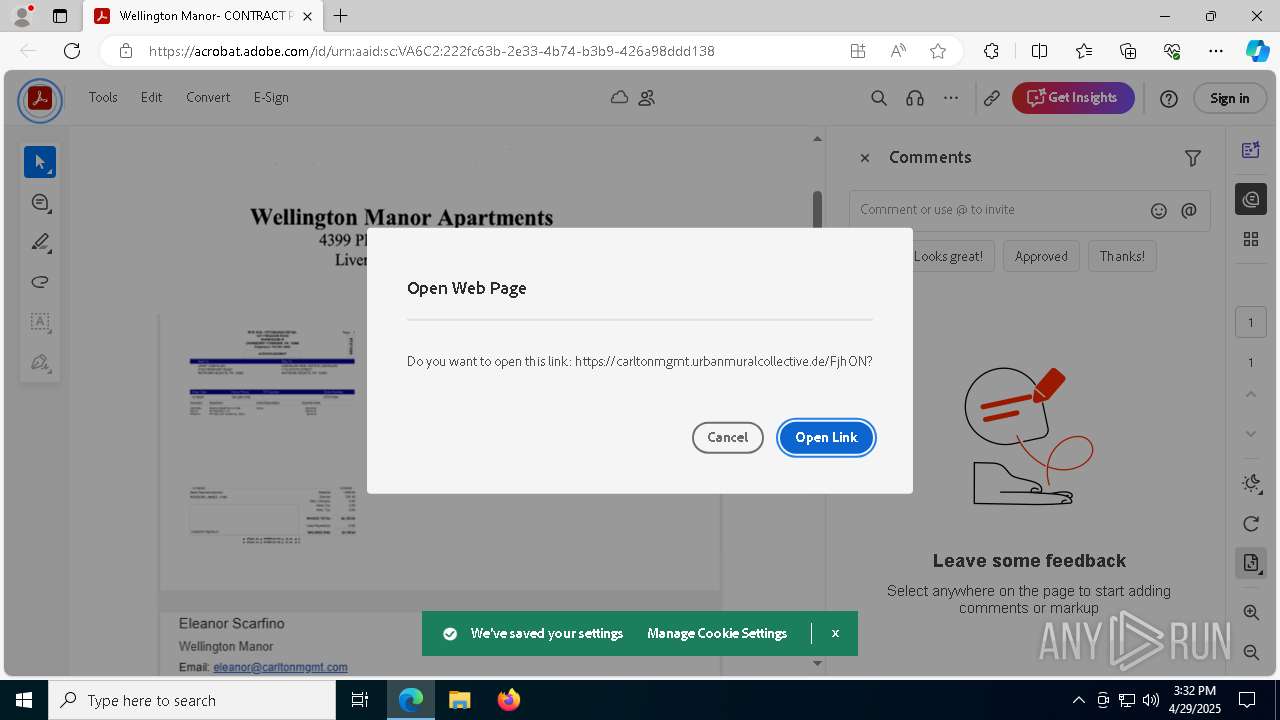Viewport: 1280px width, 720px height.
Task: Click the read aloud headphones icon
Action: point(914,98)
